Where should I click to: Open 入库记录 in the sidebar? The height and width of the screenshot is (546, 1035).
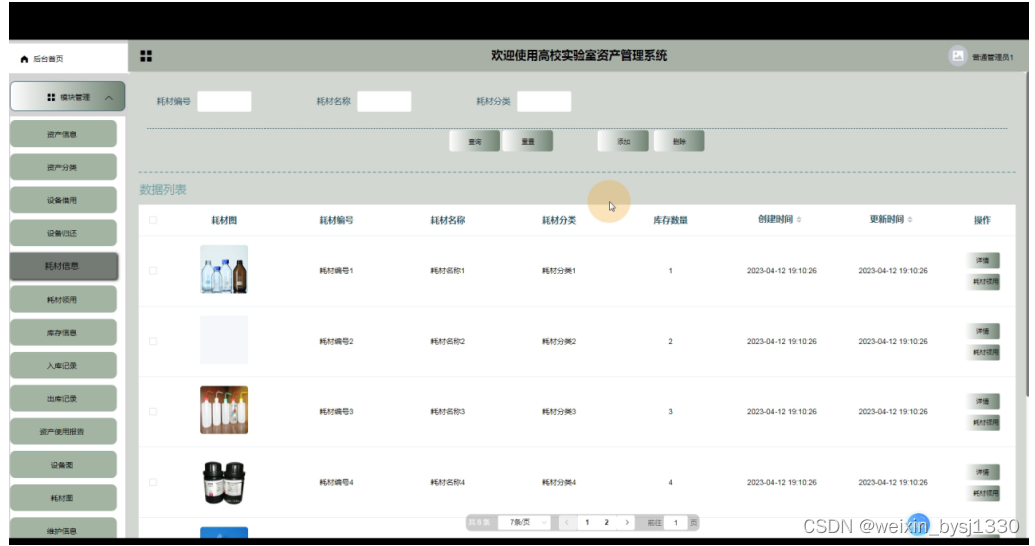click(x=63, y=366)
